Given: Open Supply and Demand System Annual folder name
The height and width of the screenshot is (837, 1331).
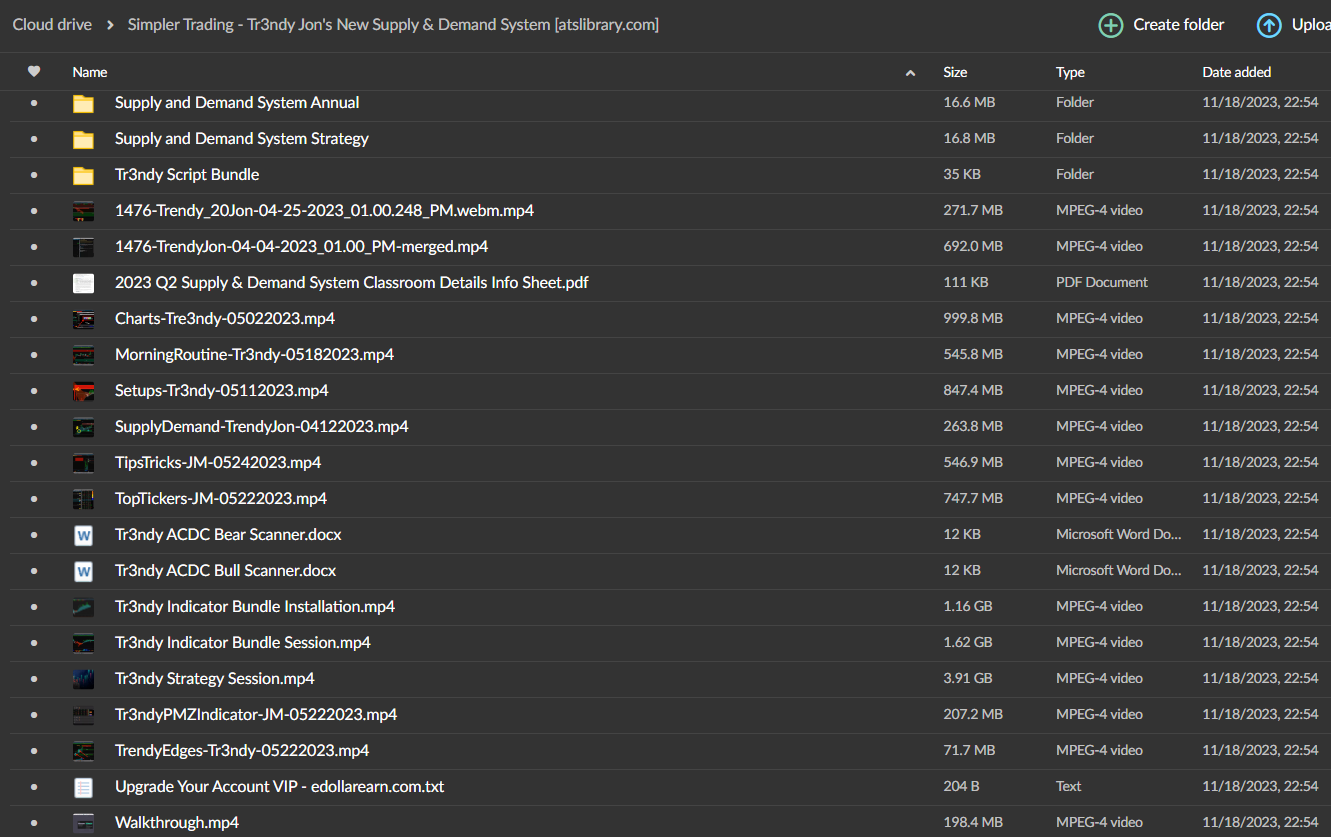Looking at the screenshot, I should 237,103.
